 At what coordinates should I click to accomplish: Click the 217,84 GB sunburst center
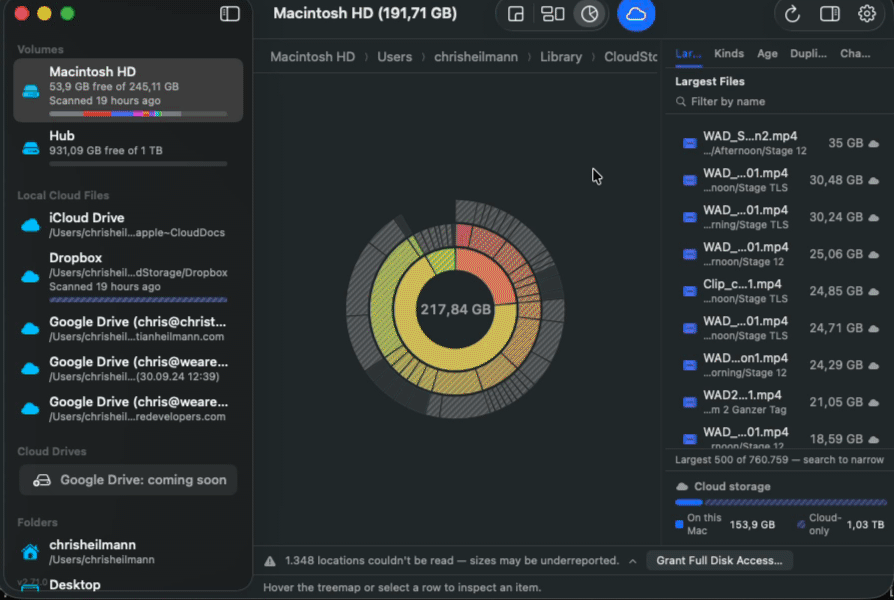click(x=455, y=310)
